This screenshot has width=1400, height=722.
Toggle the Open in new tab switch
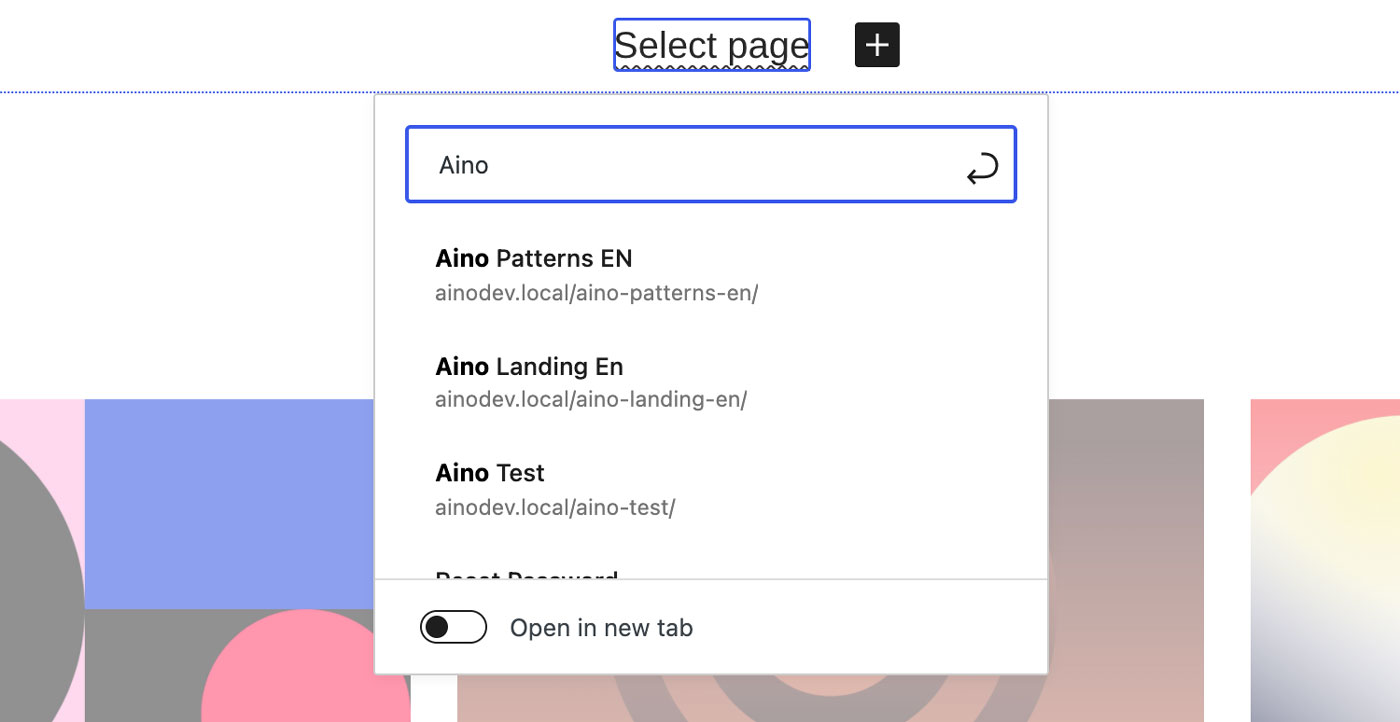tap(453, 627)
